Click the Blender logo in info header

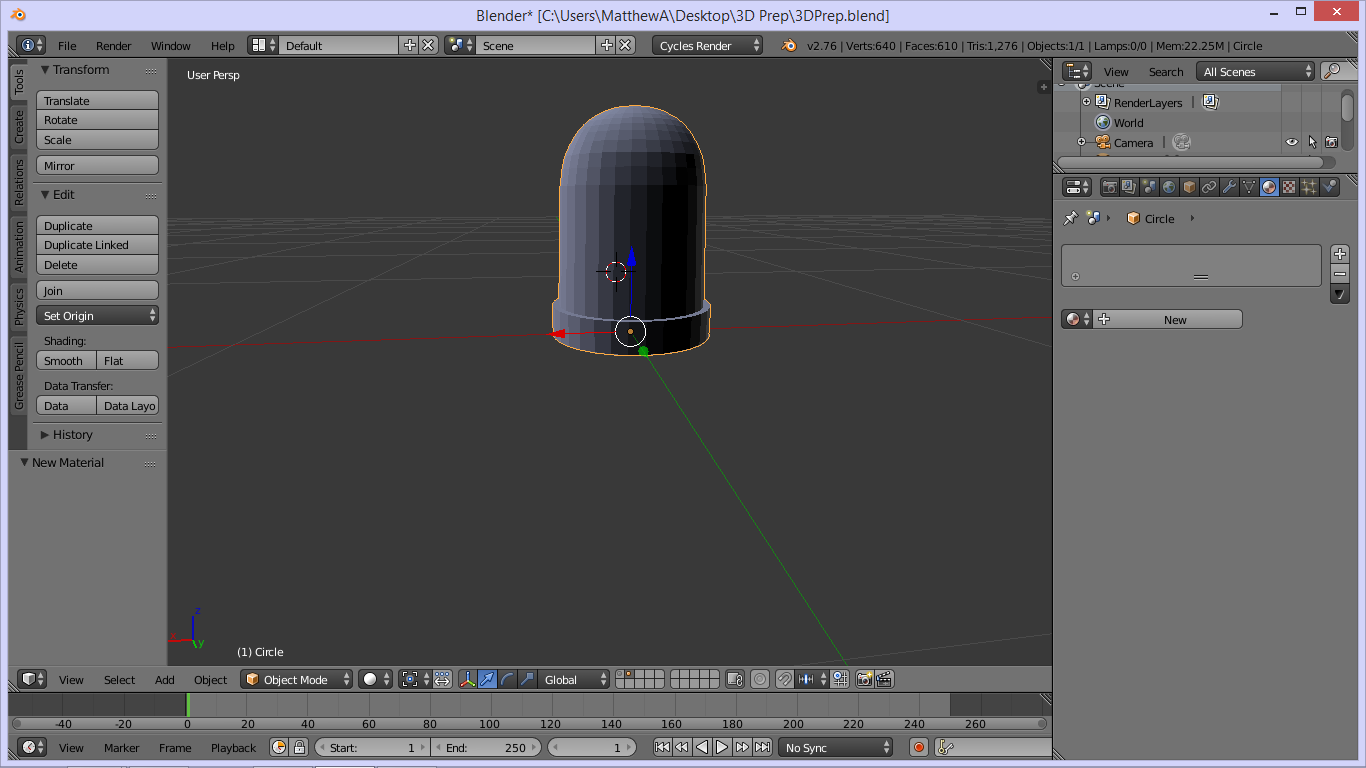[789, 45]
